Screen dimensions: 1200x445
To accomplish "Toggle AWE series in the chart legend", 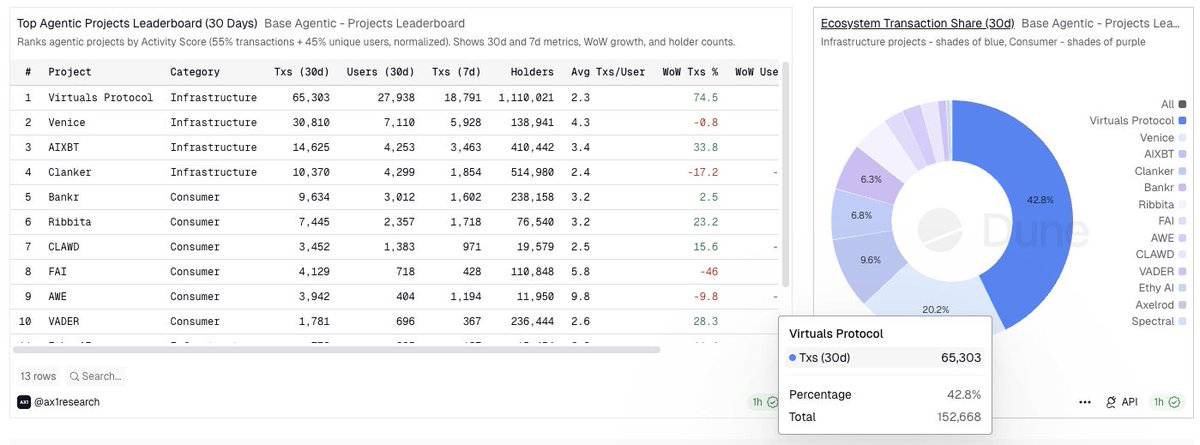I will coord(1169,238).
